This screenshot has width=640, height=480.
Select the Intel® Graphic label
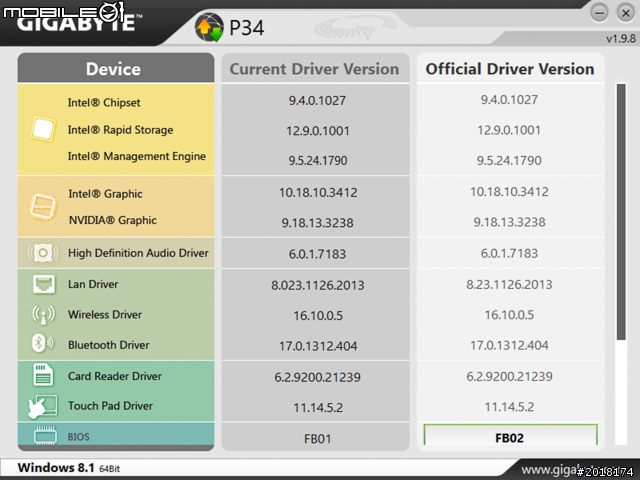(x=105, y=193)
